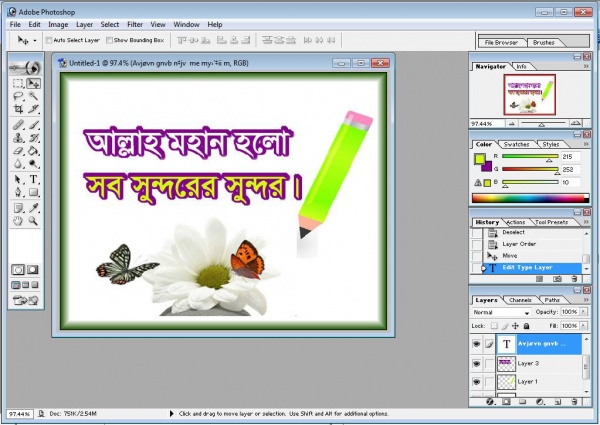Select the Hand tool
The image size is (600, 425).
(x=18, y=221)
